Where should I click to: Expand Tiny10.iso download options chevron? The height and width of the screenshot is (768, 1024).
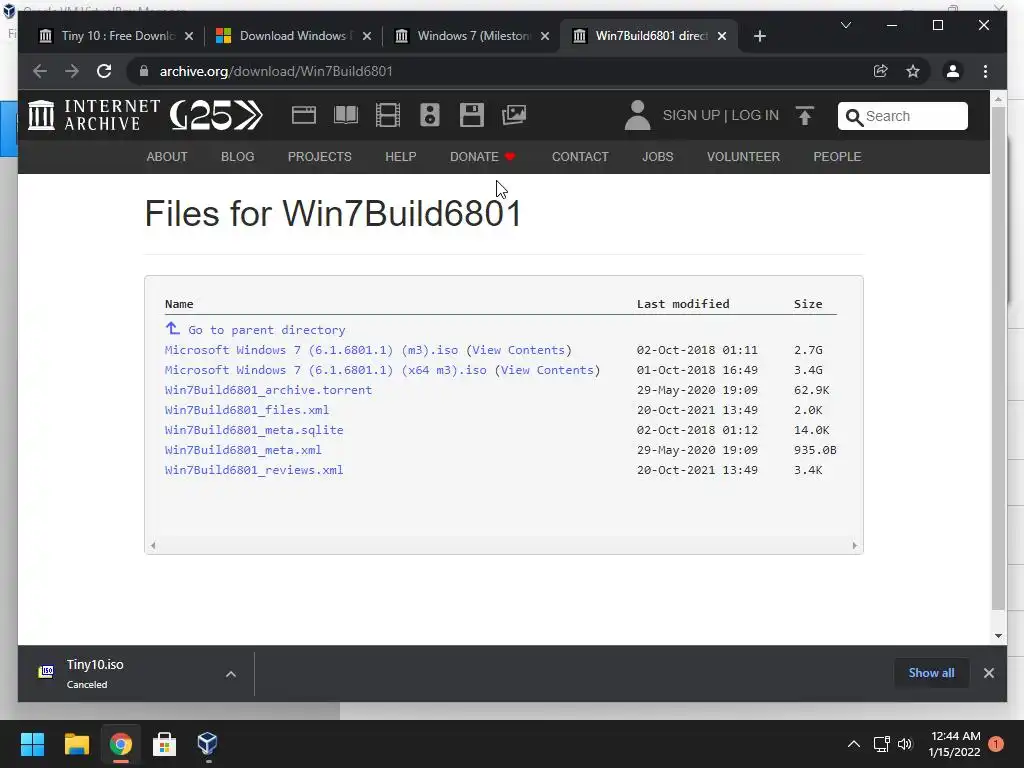tap(231, 674)
